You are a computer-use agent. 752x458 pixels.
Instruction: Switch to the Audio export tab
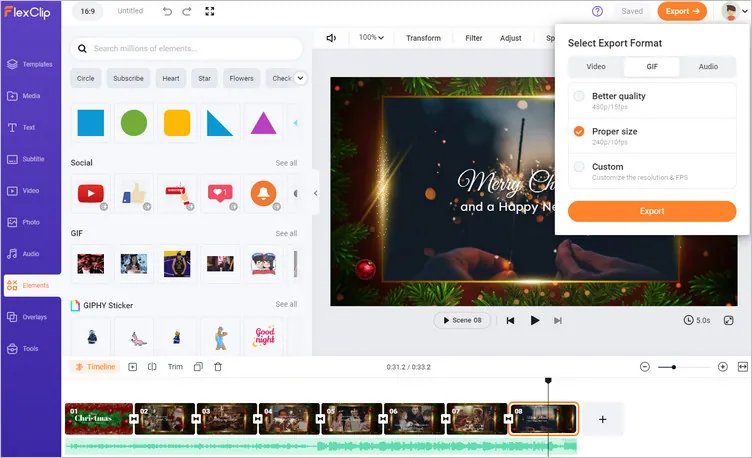[708, 67]
